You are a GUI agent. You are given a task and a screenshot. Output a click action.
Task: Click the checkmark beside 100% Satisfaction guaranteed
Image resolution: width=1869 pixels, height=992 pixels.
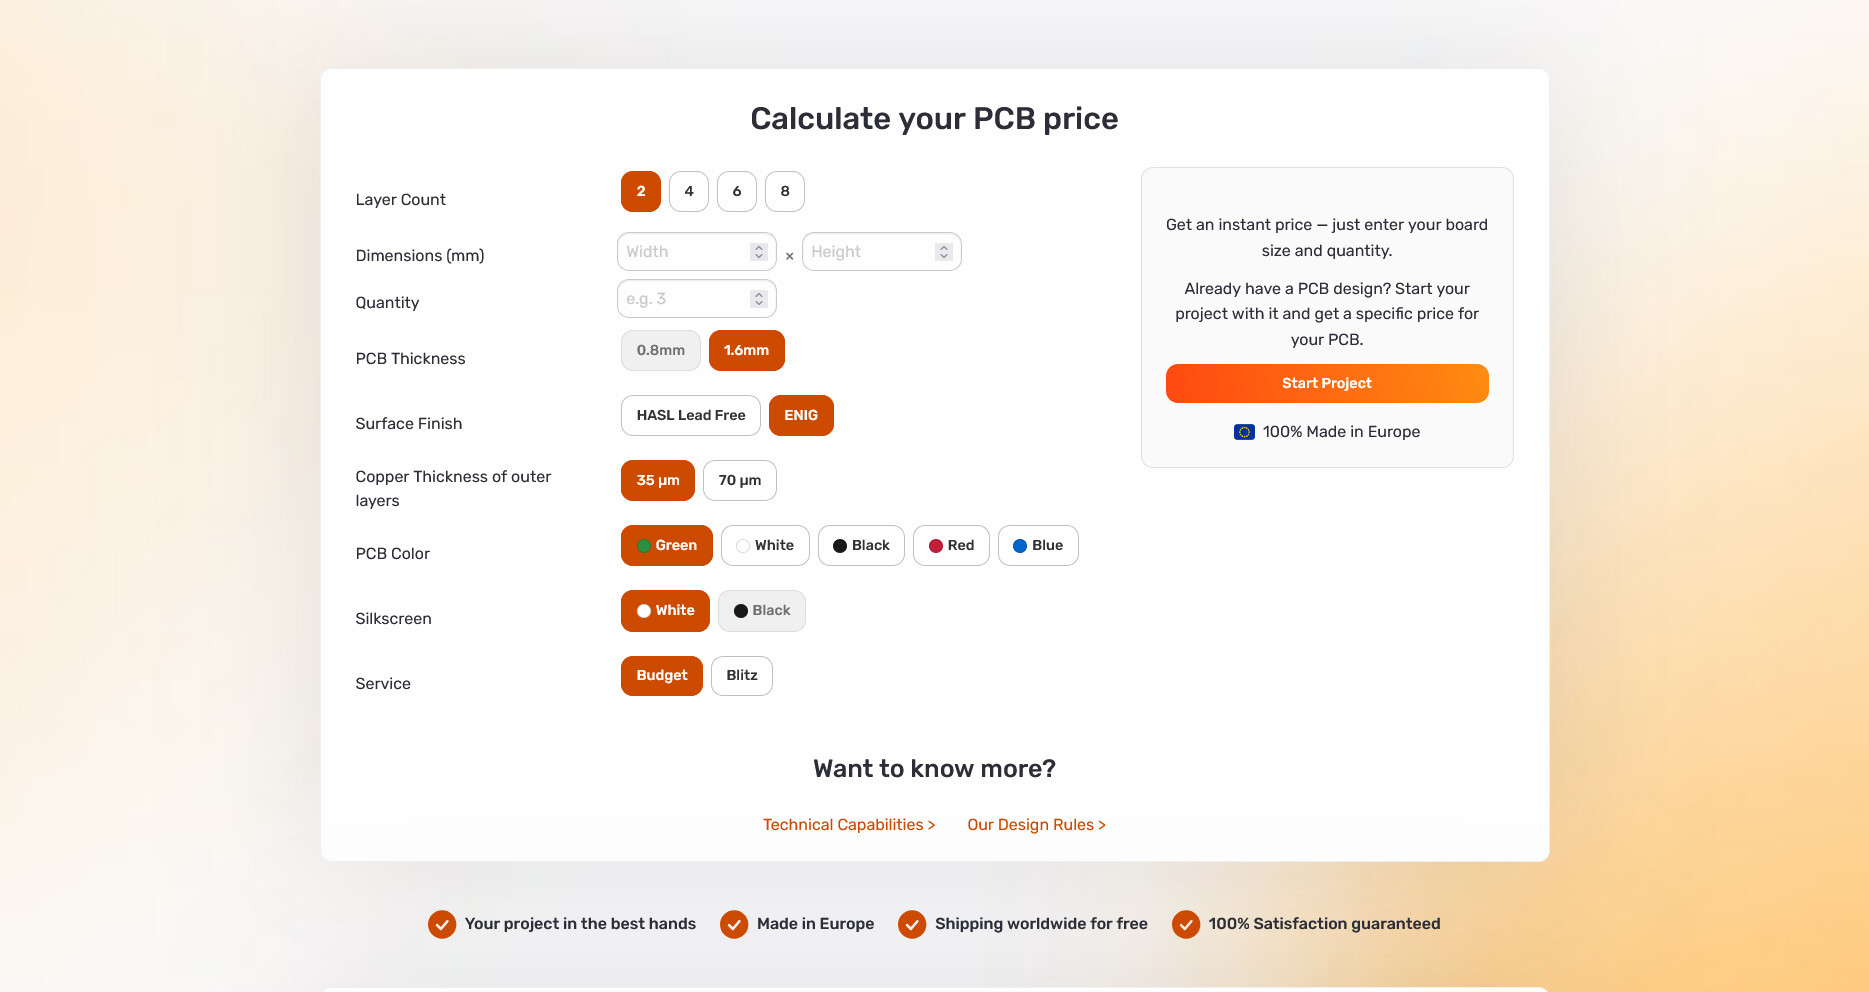1186,925
